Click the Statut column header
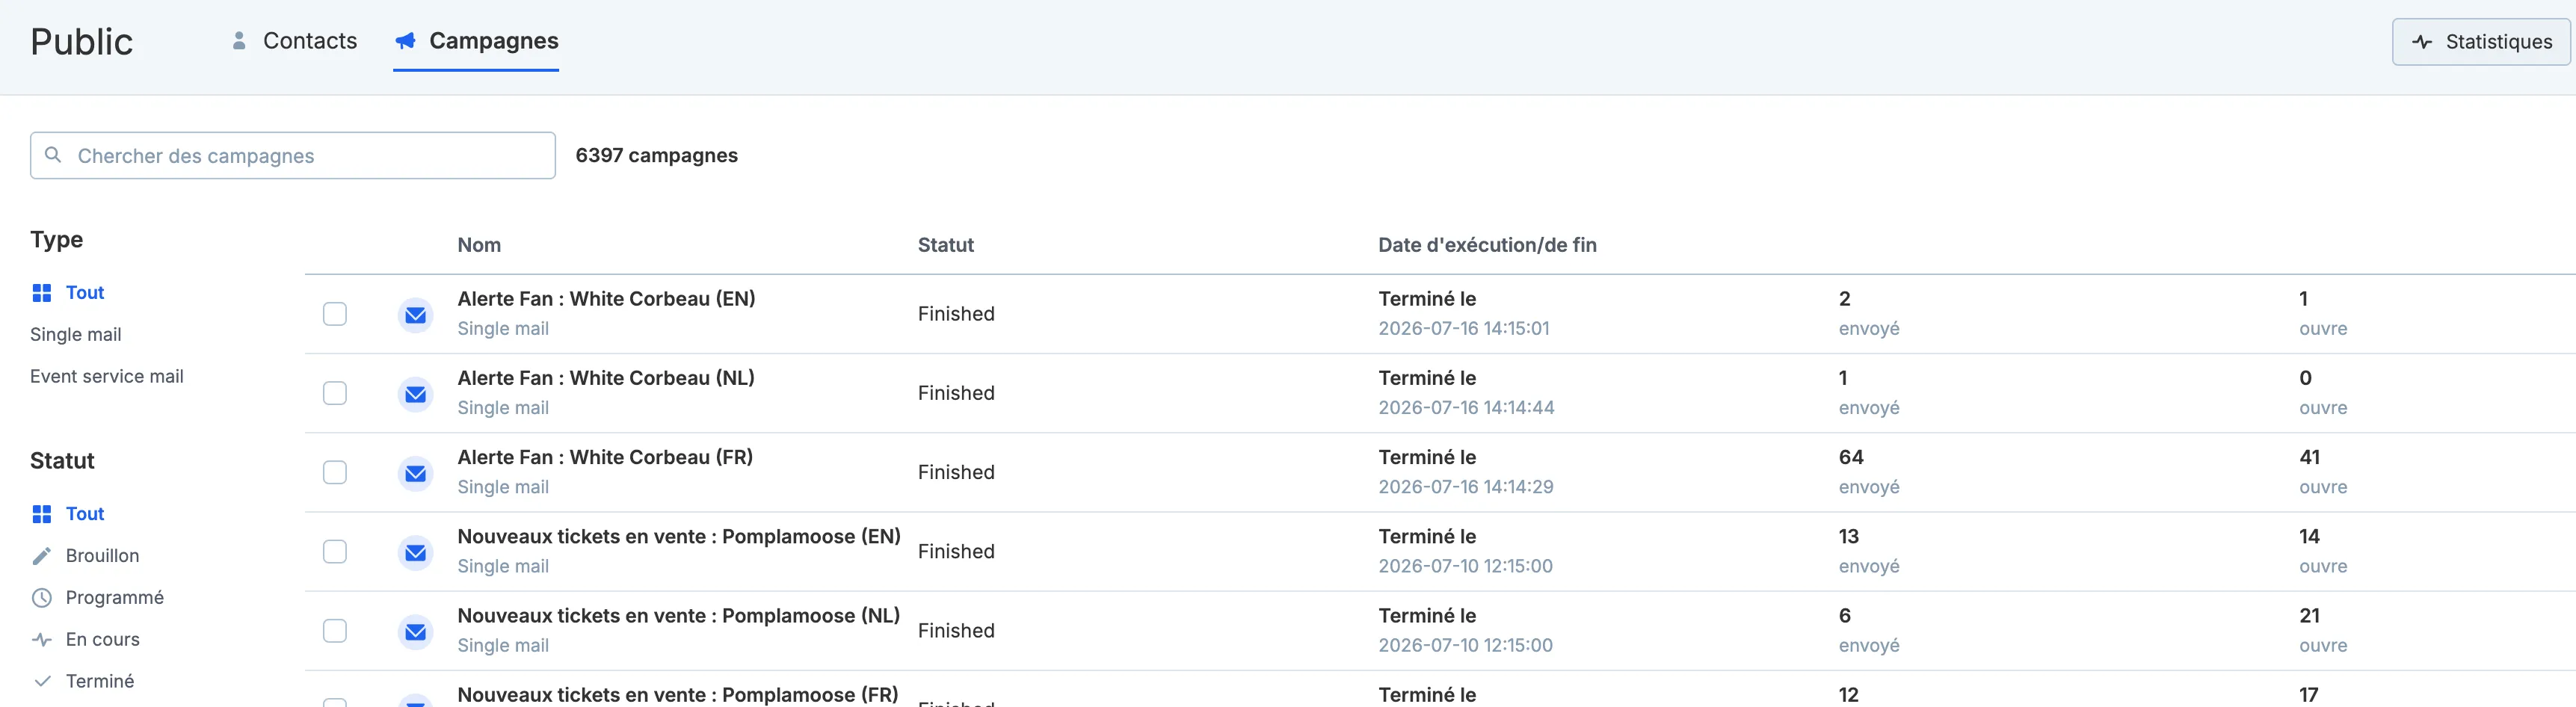The height and width of the screenshot is (707, 2576). 946,245
